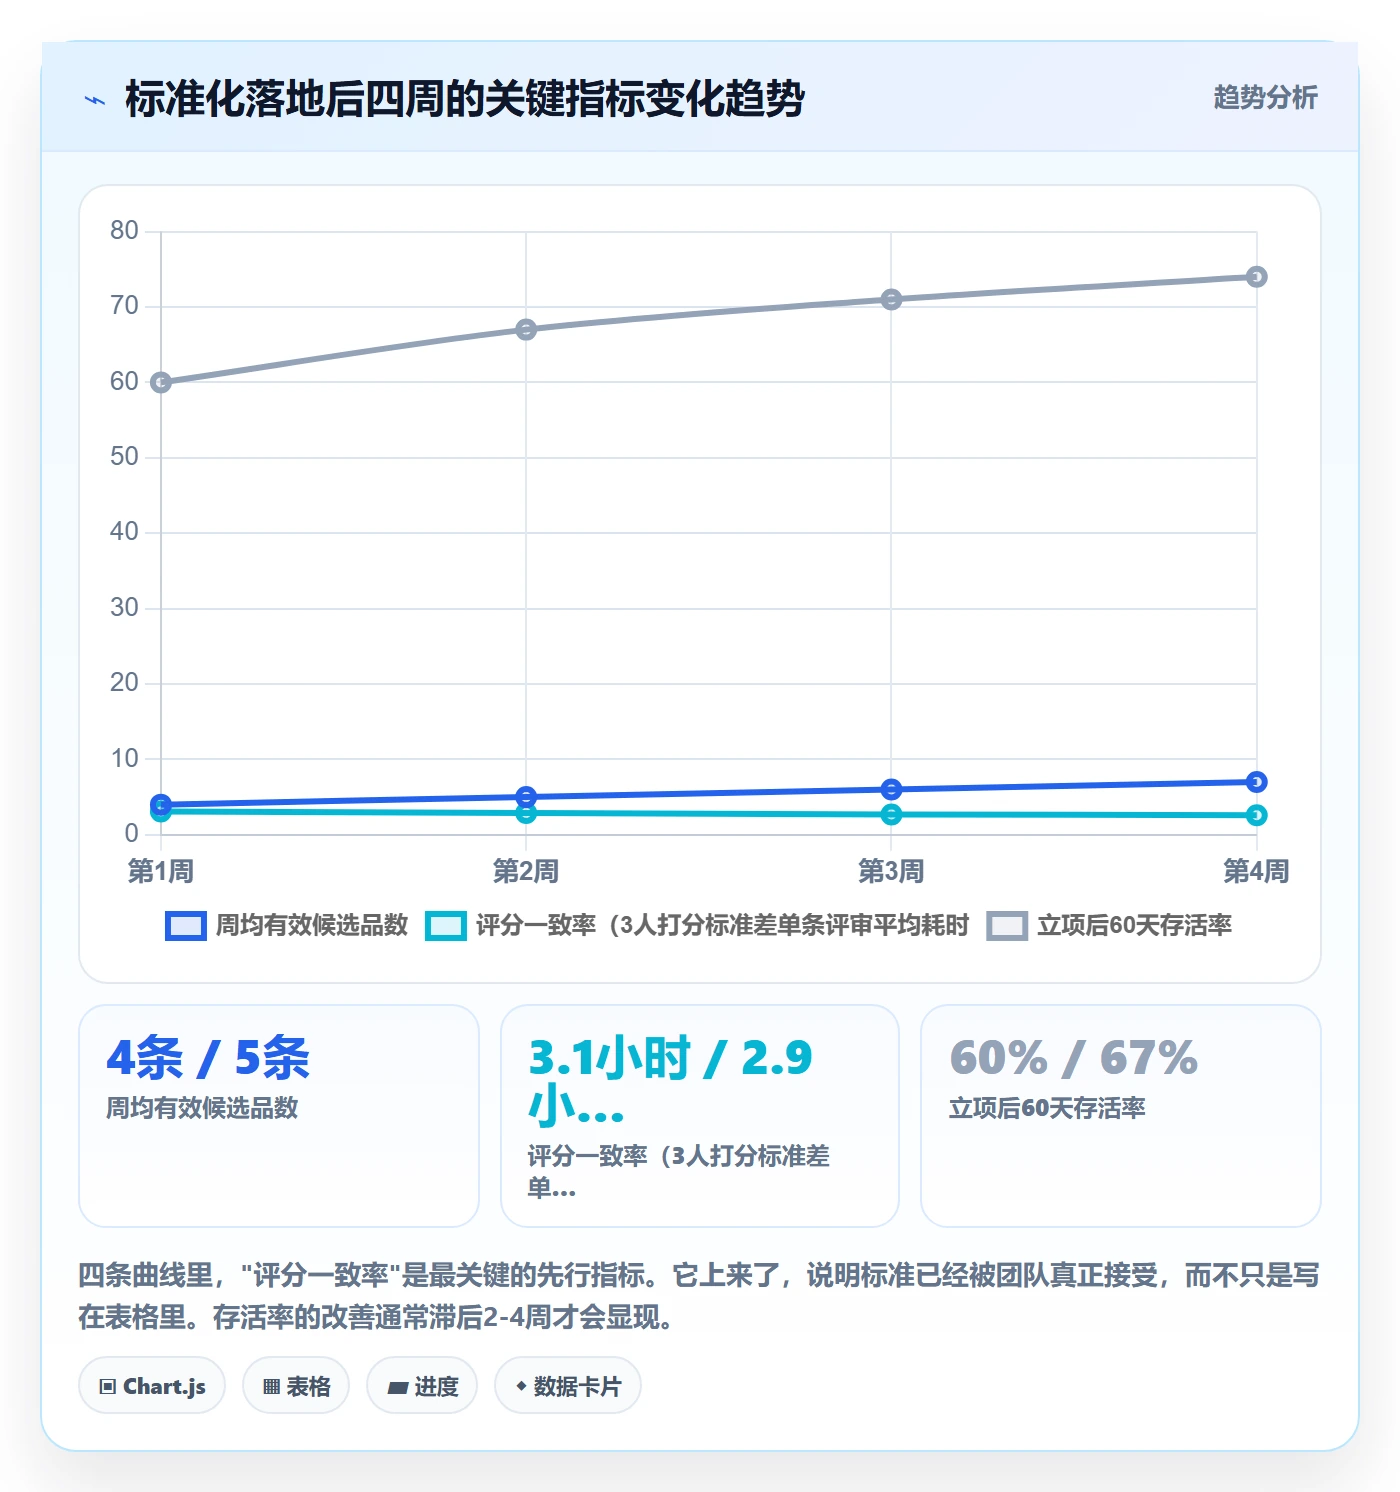Screen dimensions: 1400x1492
Task: Select the 表格 tag chip
Action: [x=296, y=1386]
